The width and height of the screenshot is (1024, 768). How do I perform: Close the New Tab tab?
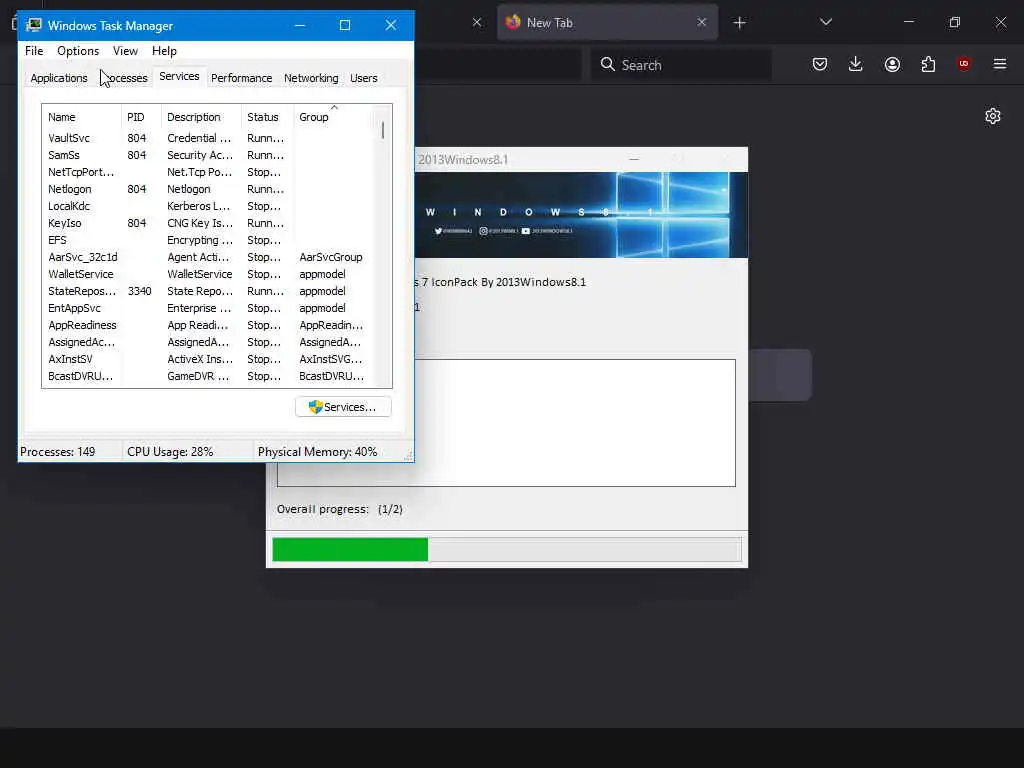[x=701, y=22]
